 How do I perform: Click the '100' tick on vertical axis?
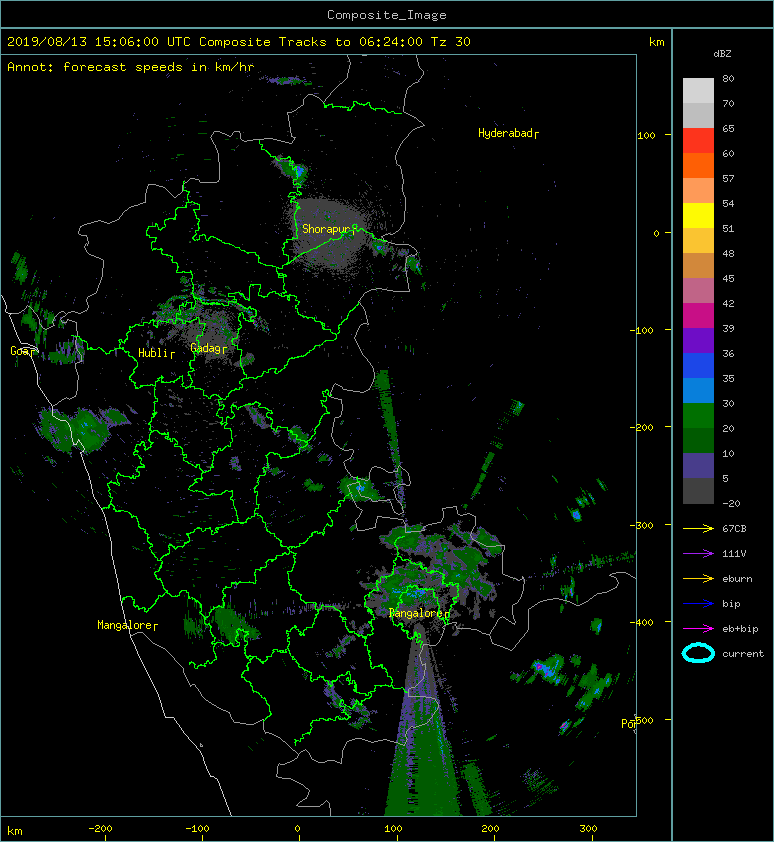[x=646, y=135]
